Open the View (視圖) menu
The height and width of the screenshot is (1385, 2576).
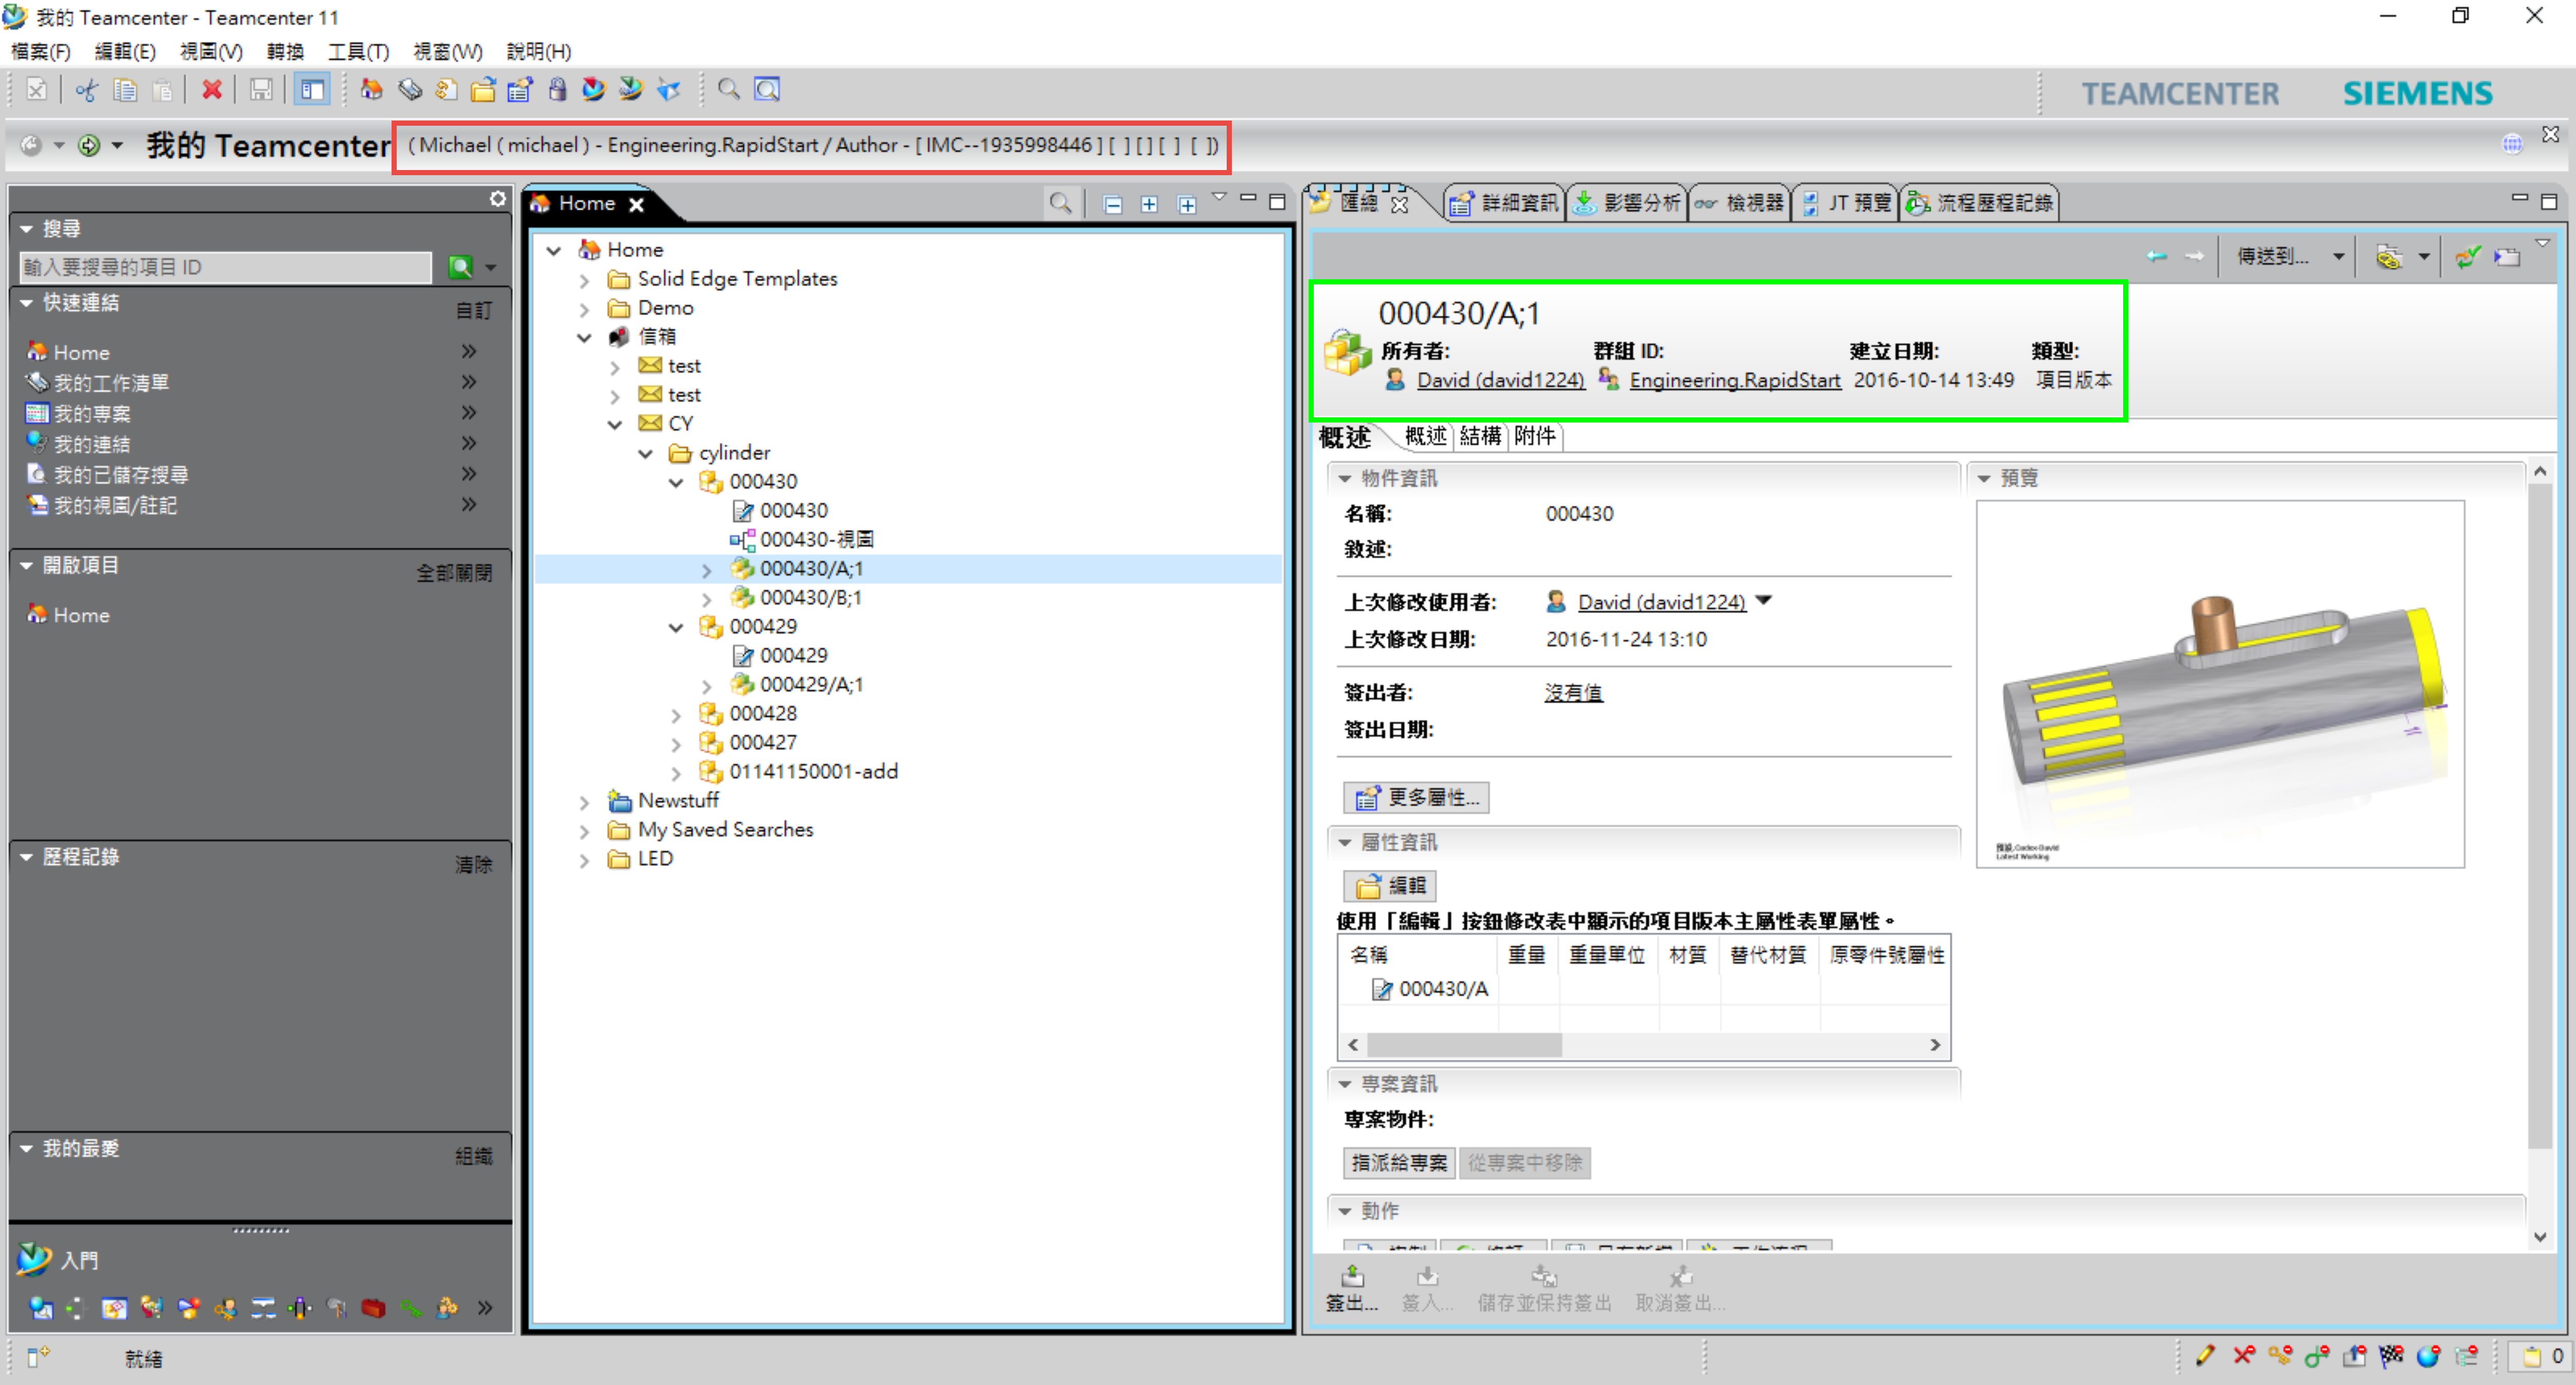coord(211,51)
